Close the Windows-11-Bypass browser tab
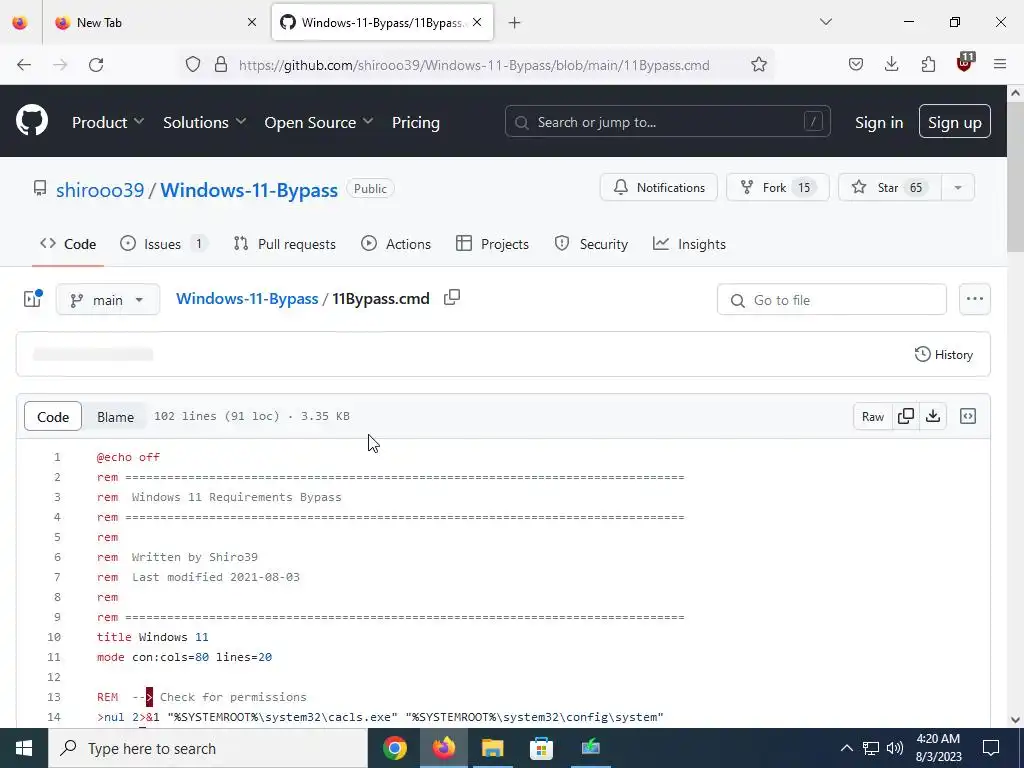 (x=477, y=23)
